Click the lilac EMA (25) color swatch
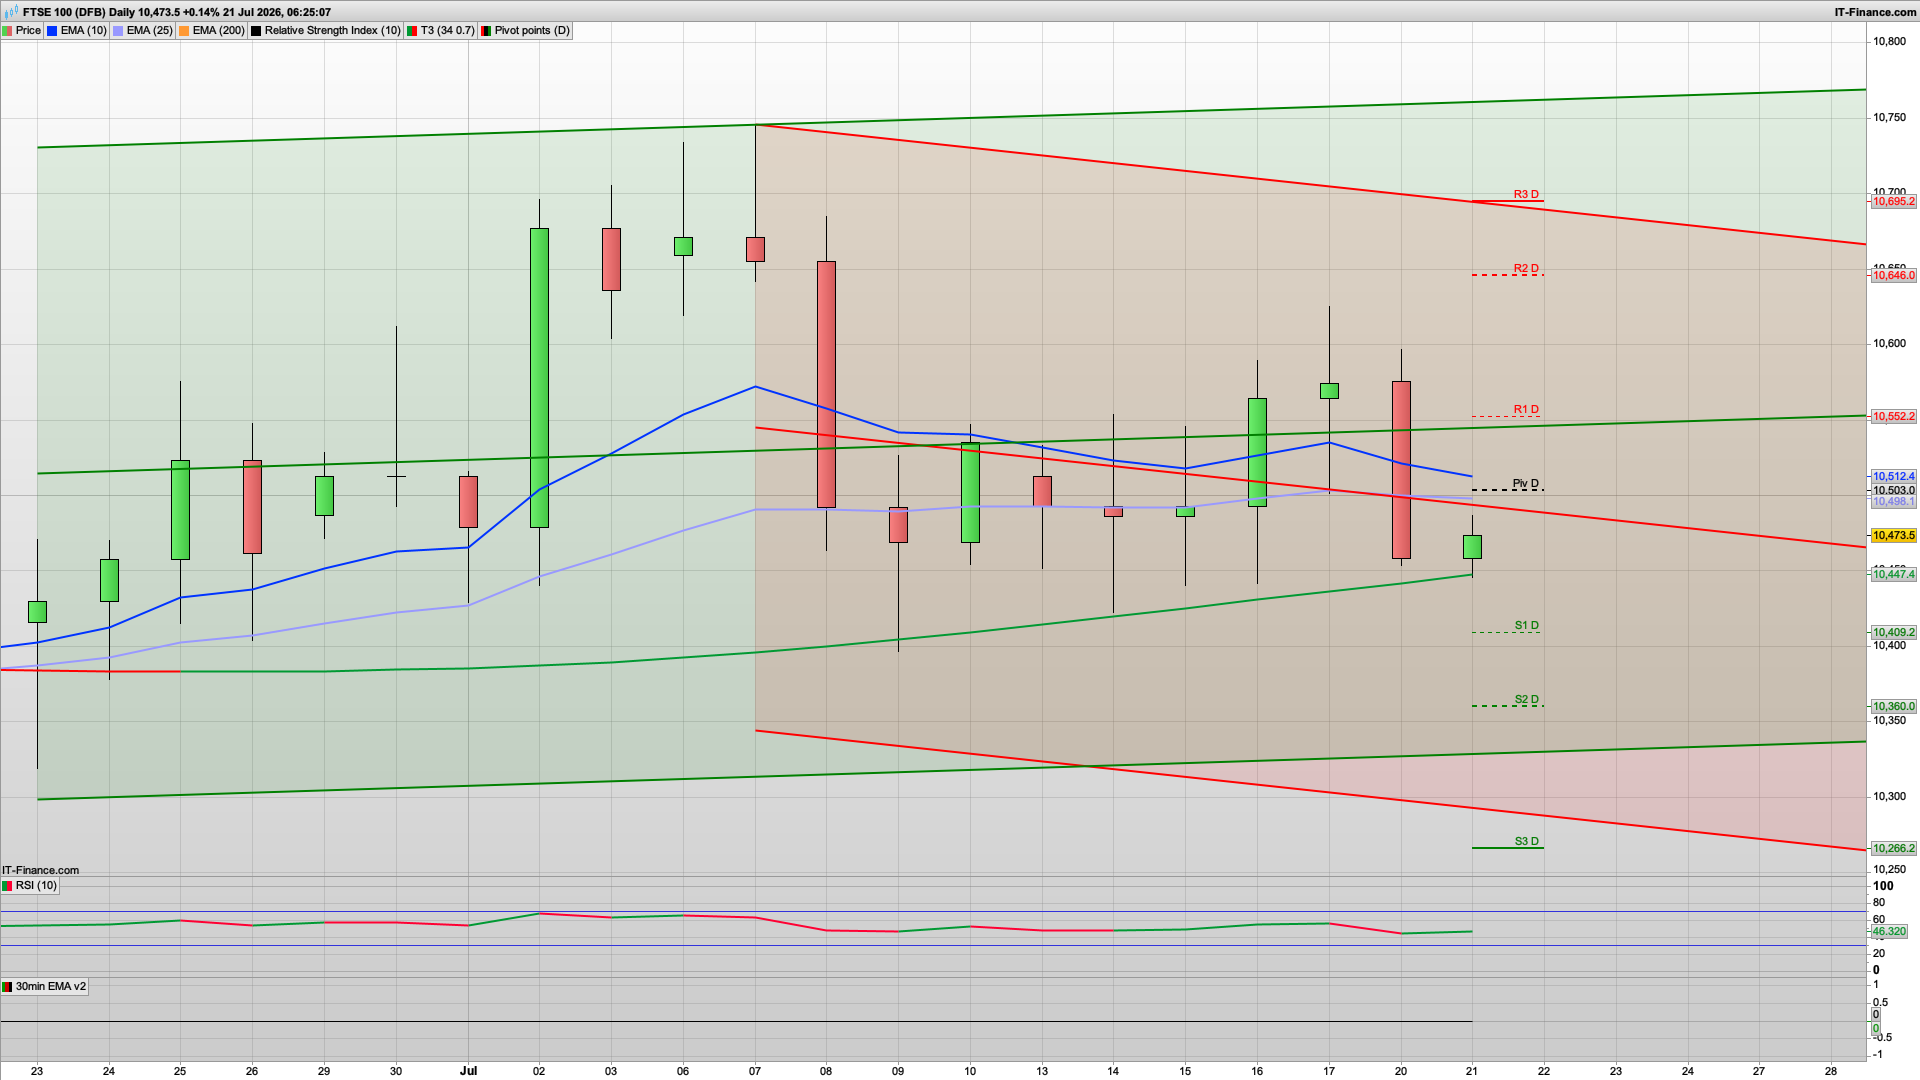 pyautogui.click(x=119, y=31)
